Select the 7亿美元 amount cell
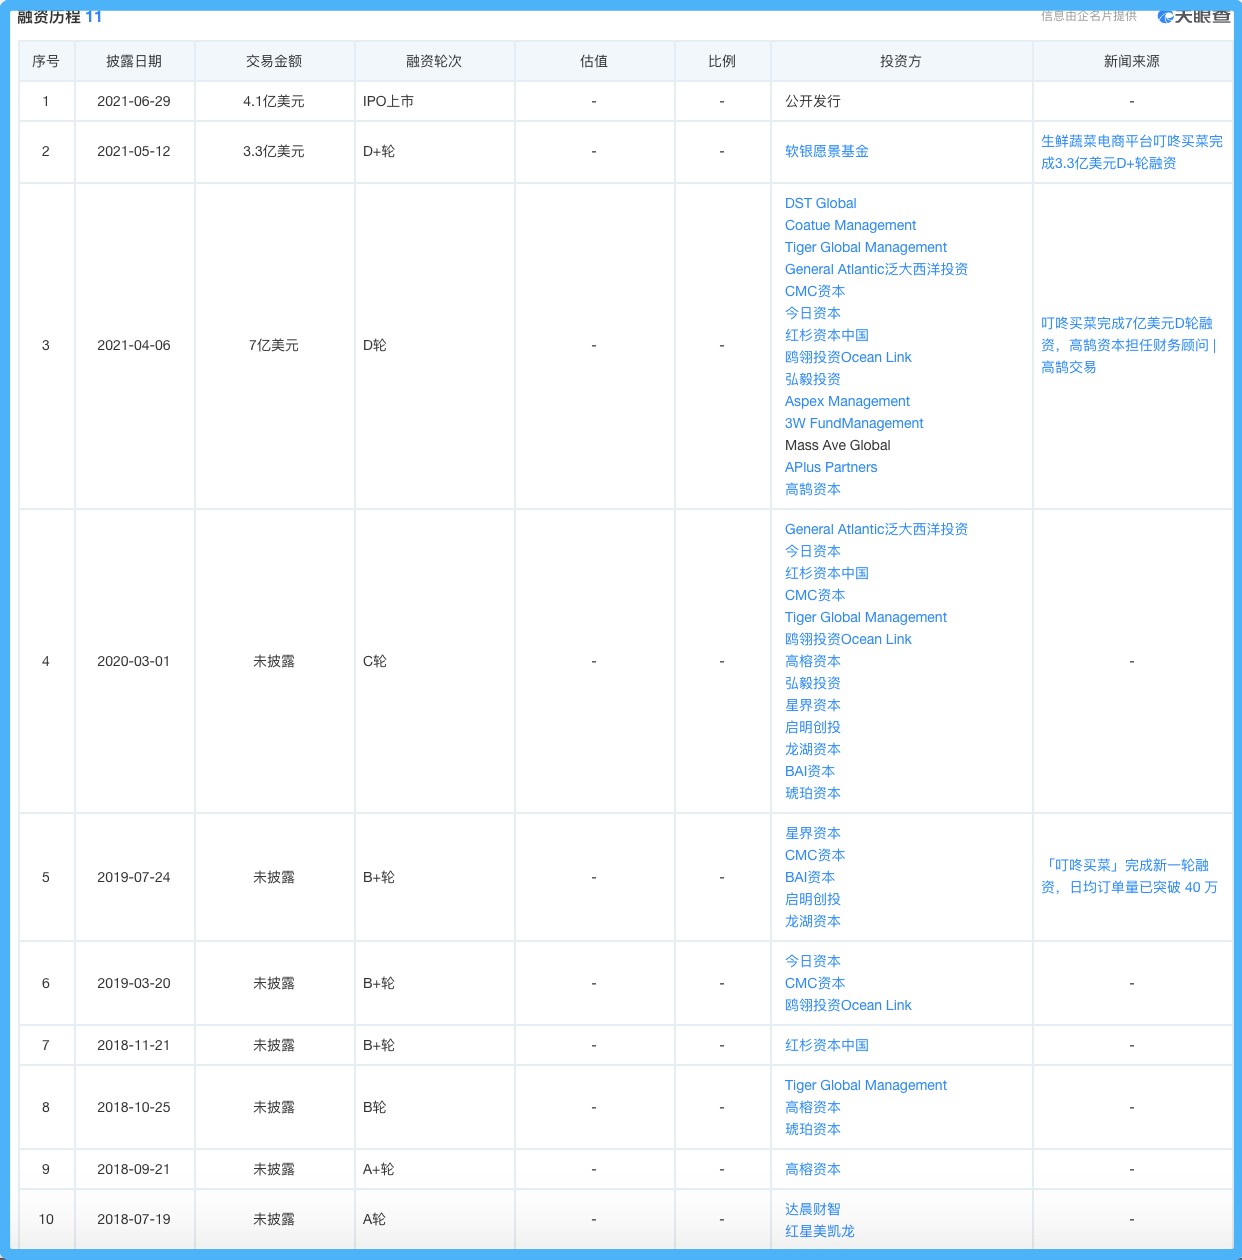This screenshot has height=1260, width=1242. pyautogui.click(x=274, y=345)
